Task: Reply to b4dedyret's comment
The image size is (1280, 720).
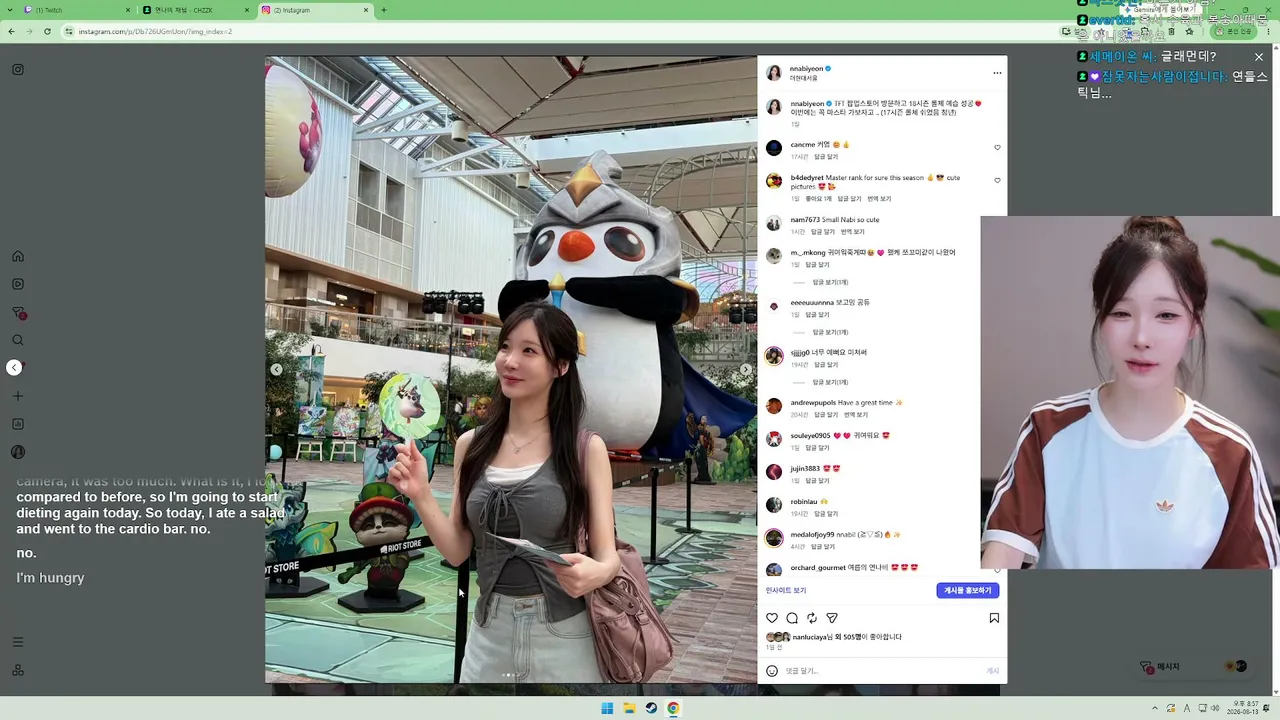Action: tap(849, 199)
